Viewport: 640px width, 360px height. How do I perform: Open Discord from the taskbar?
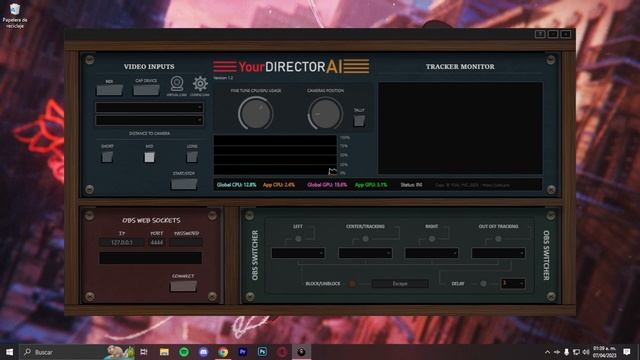203,352
